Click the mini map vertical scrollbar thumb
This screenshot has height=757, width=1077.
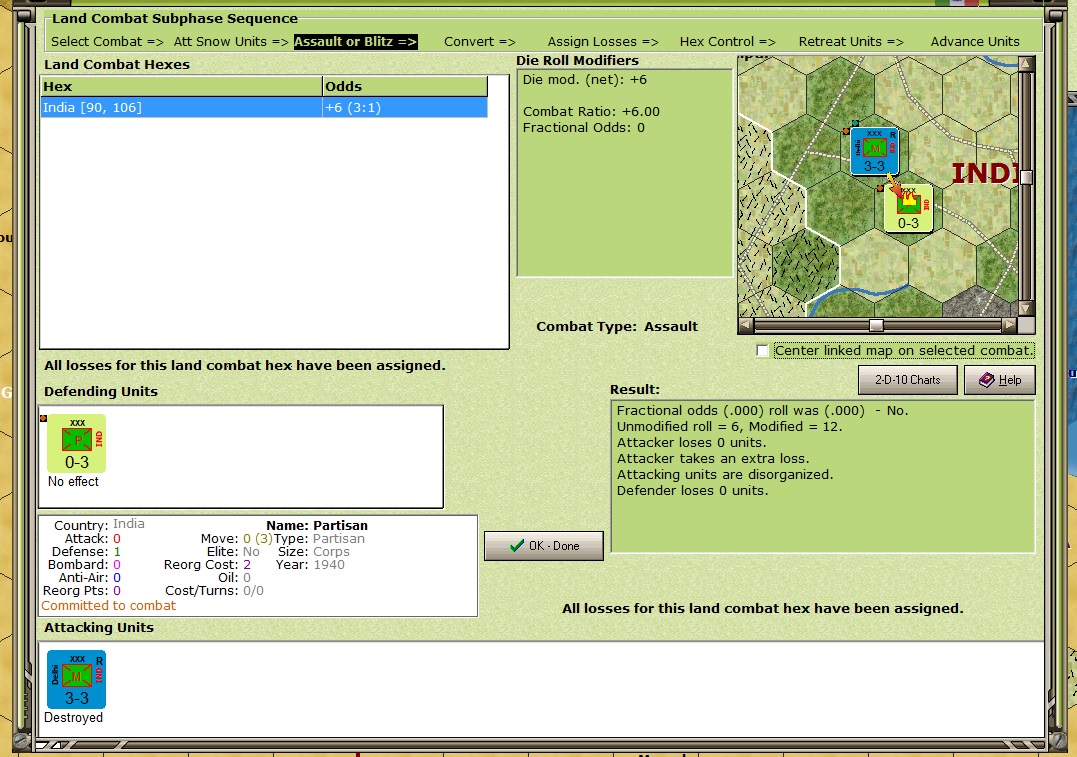pyautogui.click(x=1026, y=177)
